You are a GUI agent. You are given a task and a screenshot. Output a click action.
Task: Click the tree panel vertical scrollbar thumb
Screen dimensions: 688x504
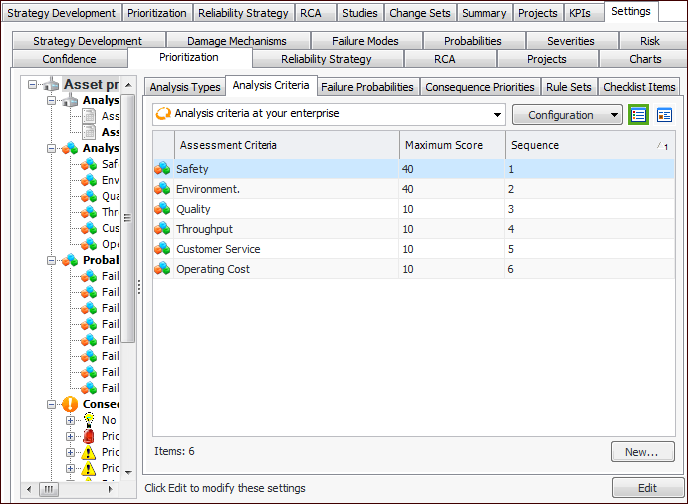[127, 218]
